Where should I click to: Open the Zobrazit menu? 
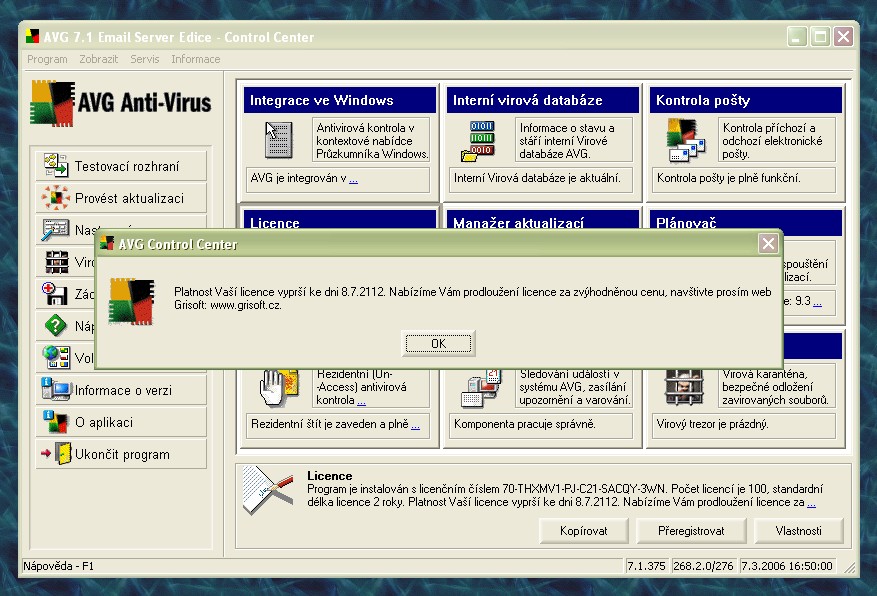[x=99, y=59]
